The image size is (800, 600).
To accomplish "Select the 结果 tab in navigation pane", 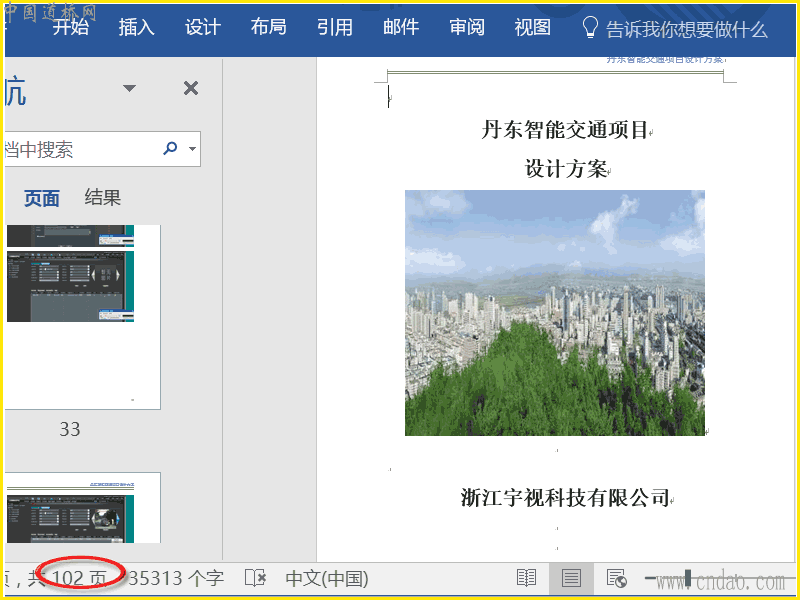I will click(103, 197).
